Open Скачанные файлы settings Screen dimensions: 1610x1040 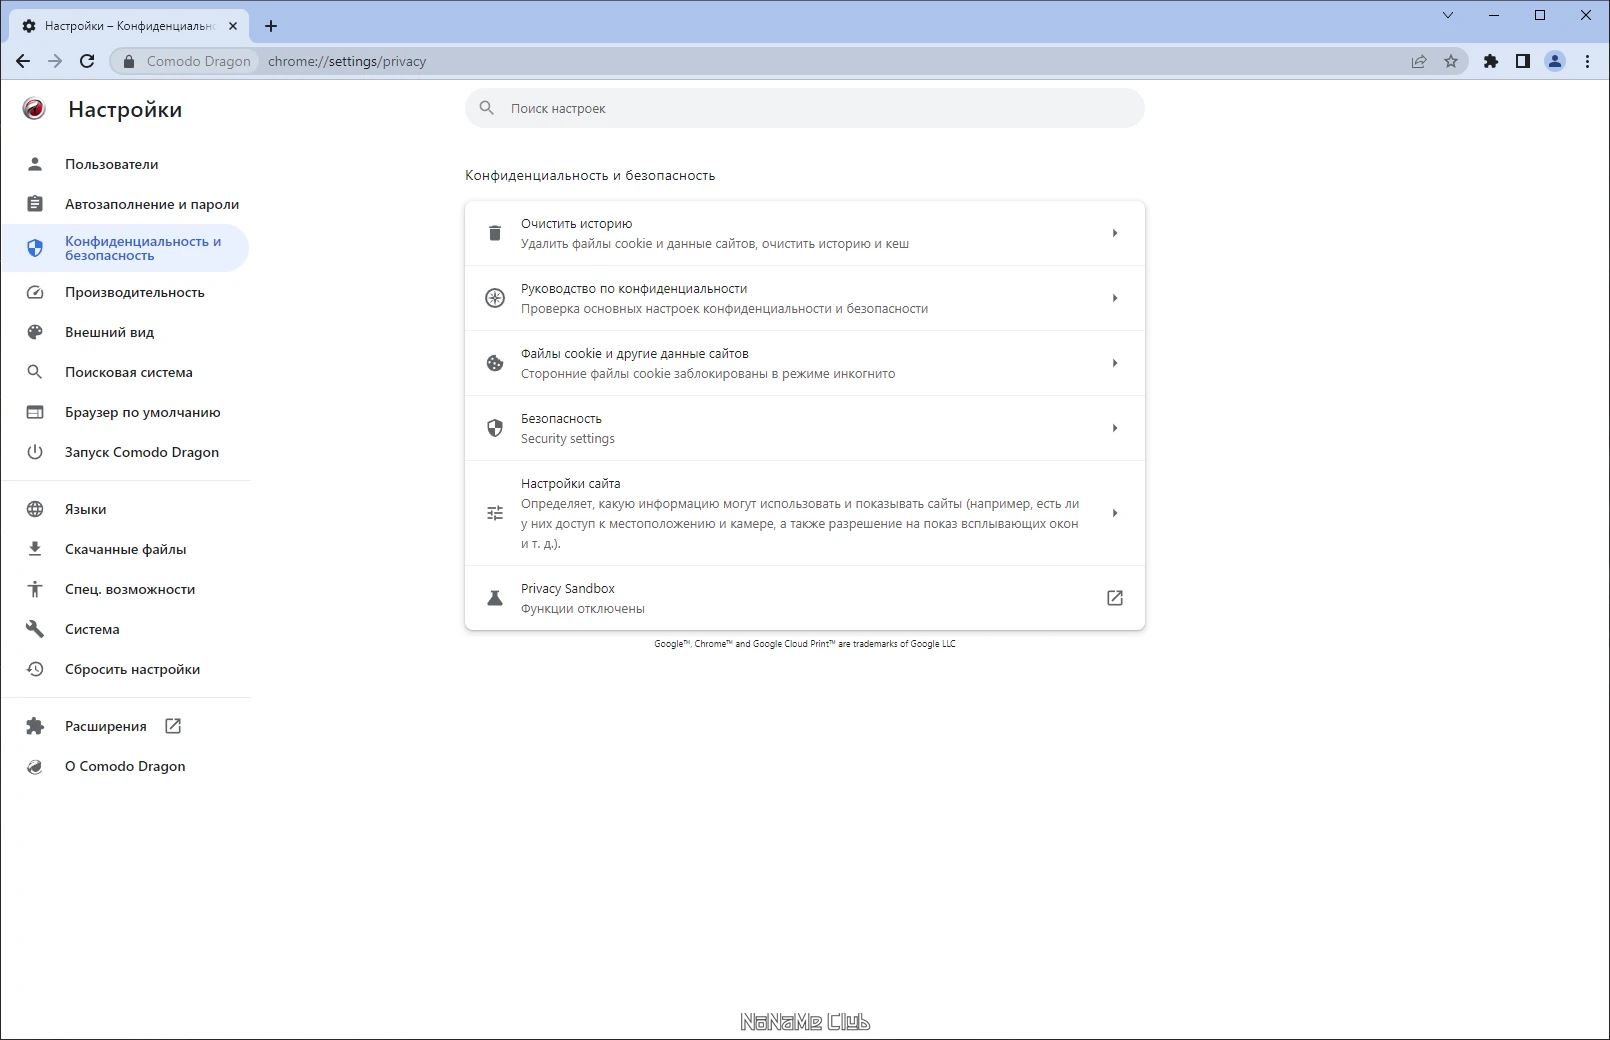tap(125, 549)
